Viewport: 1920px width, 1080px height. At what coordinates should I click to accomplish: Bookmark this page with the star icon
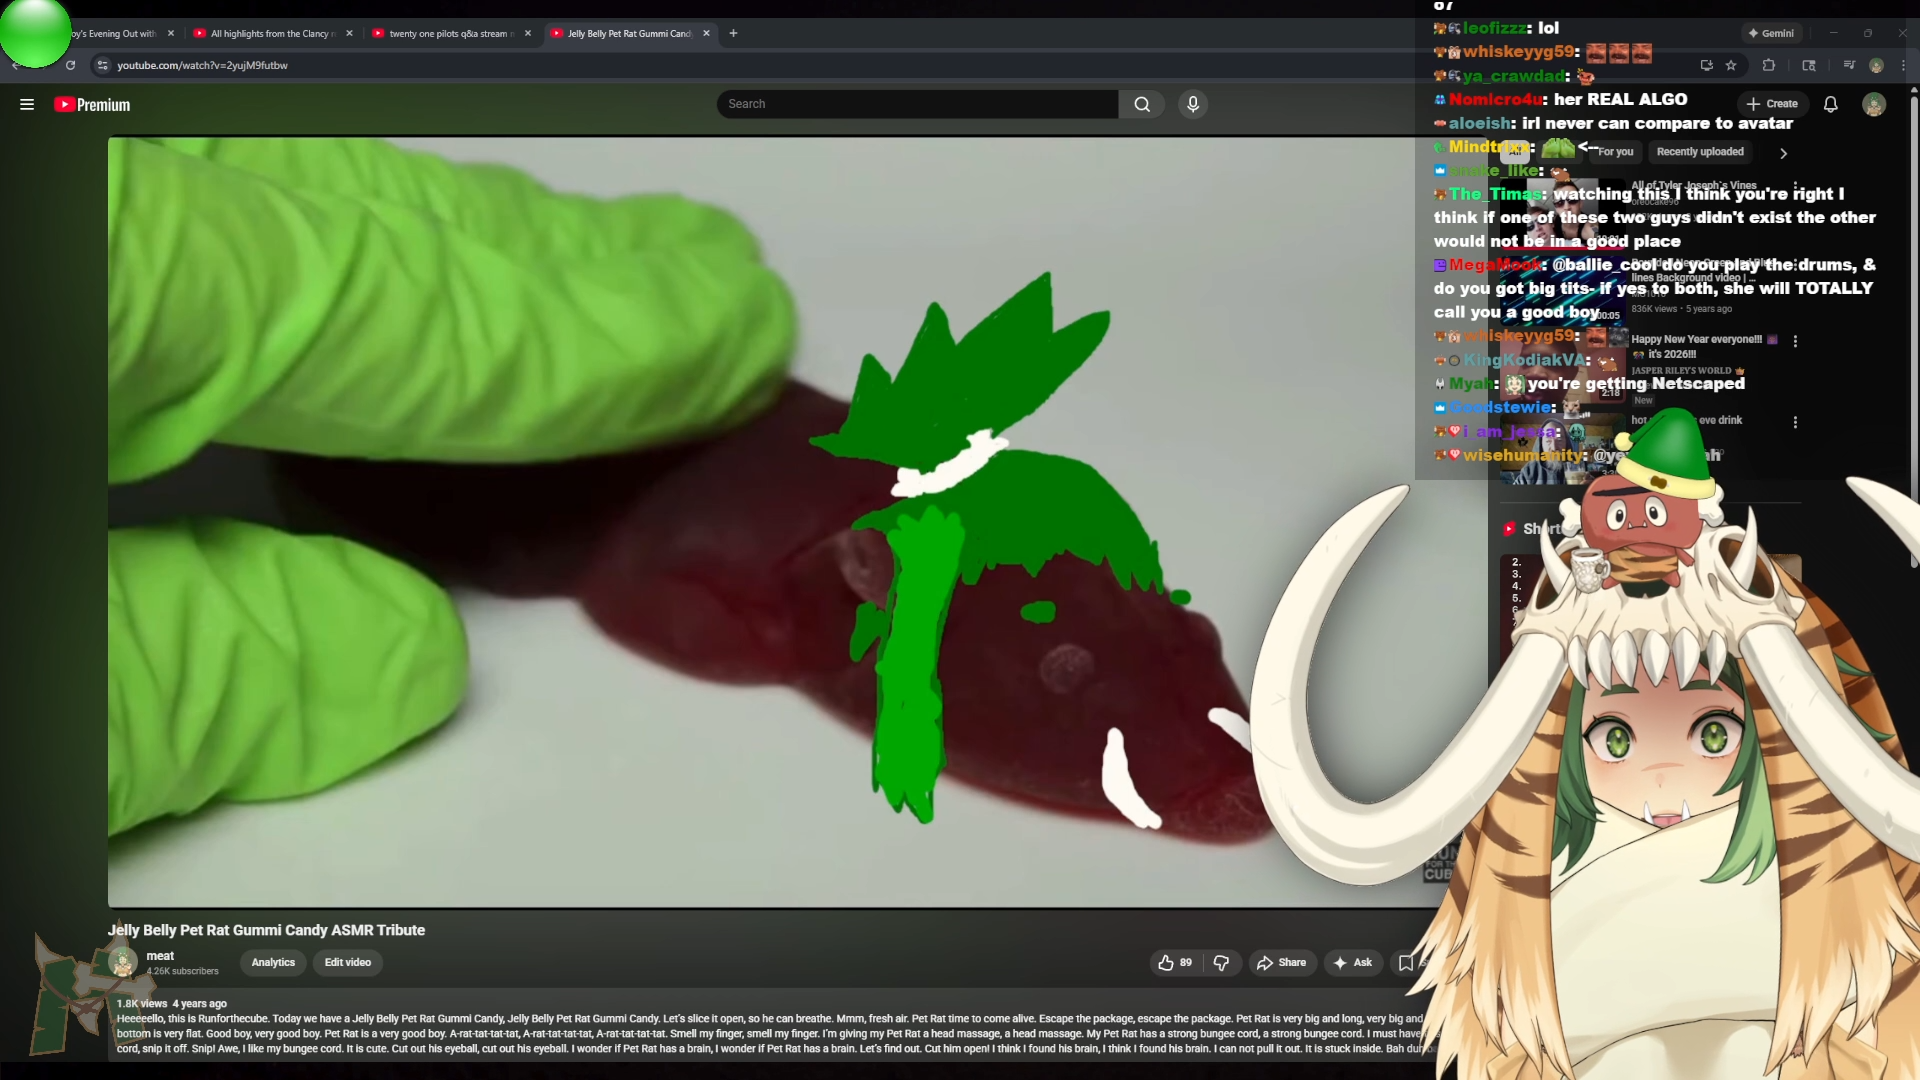coord(1731,65)
